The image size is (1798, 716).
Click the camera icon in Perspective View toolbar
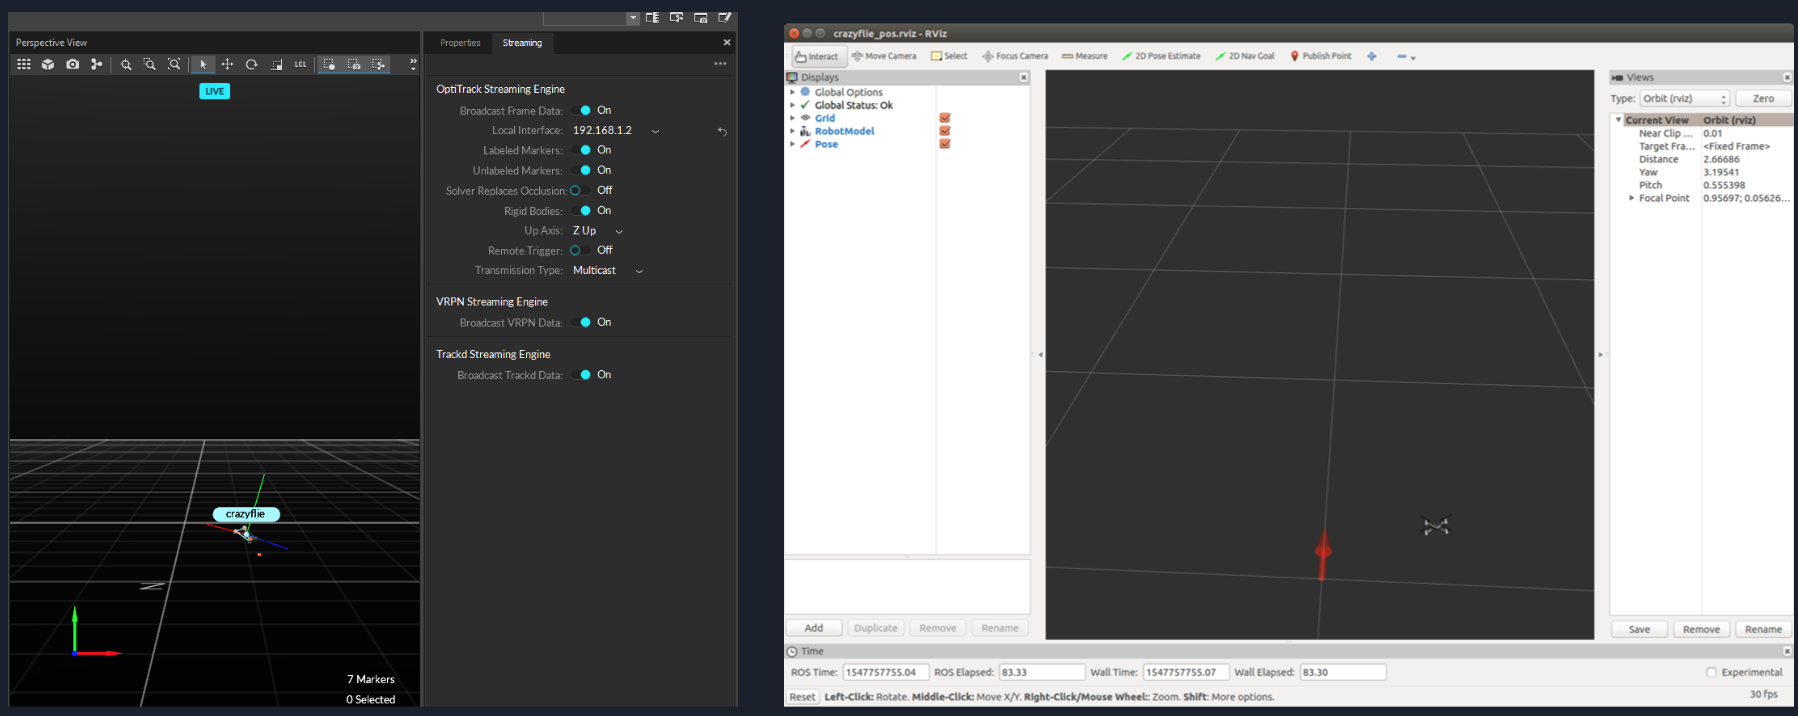coord(72,64)
